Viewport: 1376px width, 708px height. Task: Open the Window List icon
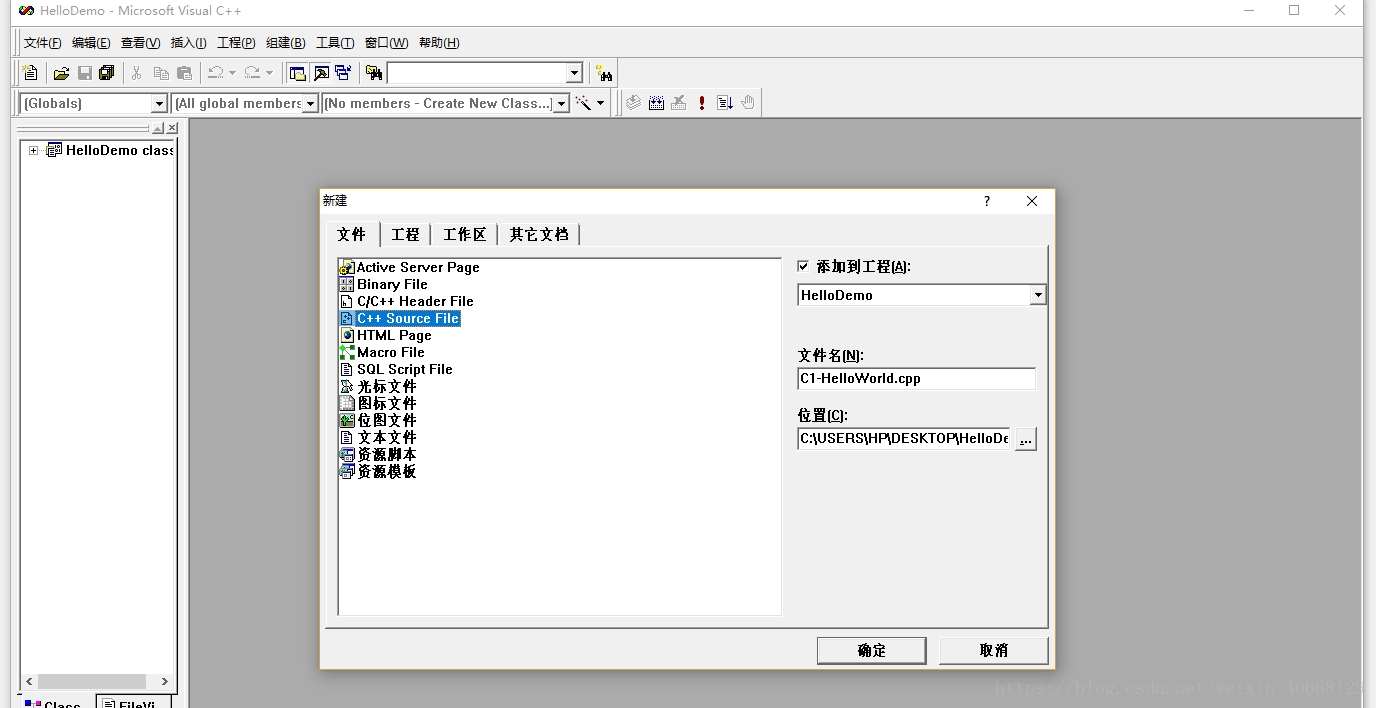click(x=343, y=73)
